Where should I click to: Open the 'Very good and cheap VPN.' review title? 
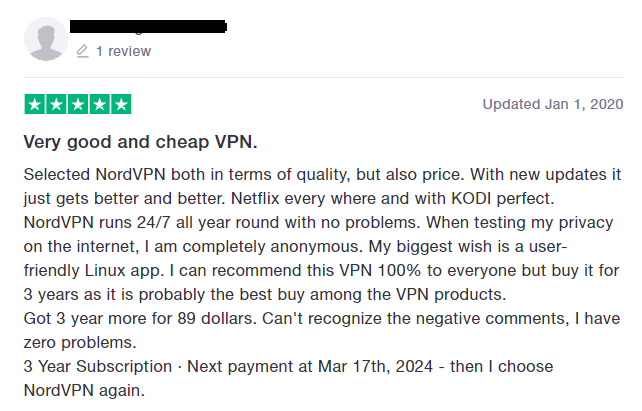click(140, 142)
